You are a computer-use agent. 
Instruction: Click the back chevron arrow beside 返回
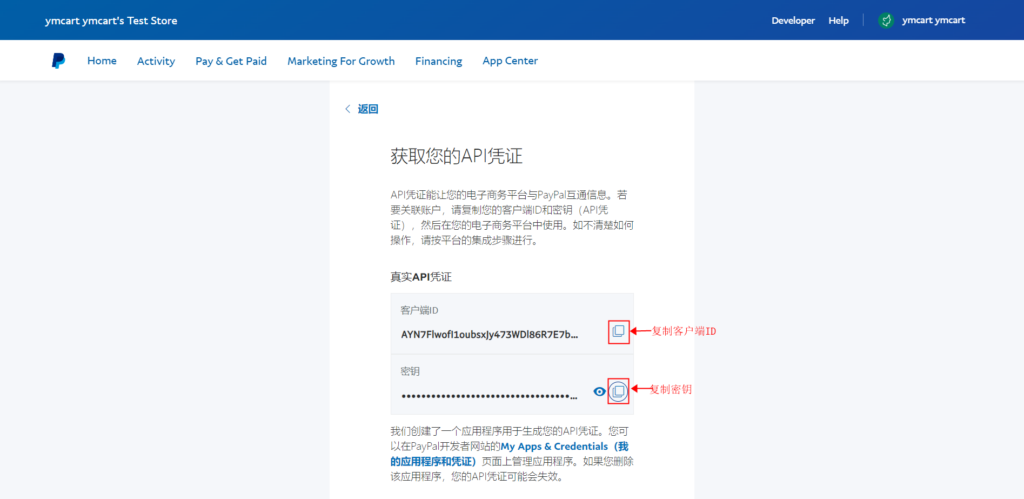348,109
